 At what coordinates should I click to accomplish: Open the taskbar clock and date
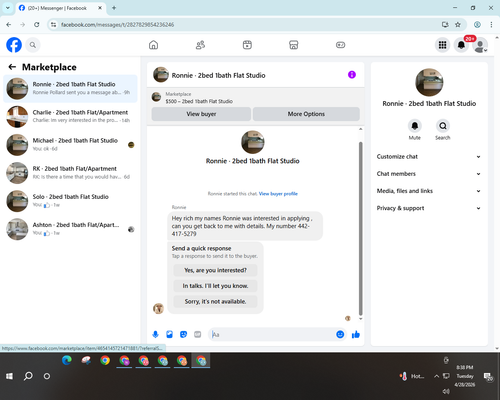465,376
